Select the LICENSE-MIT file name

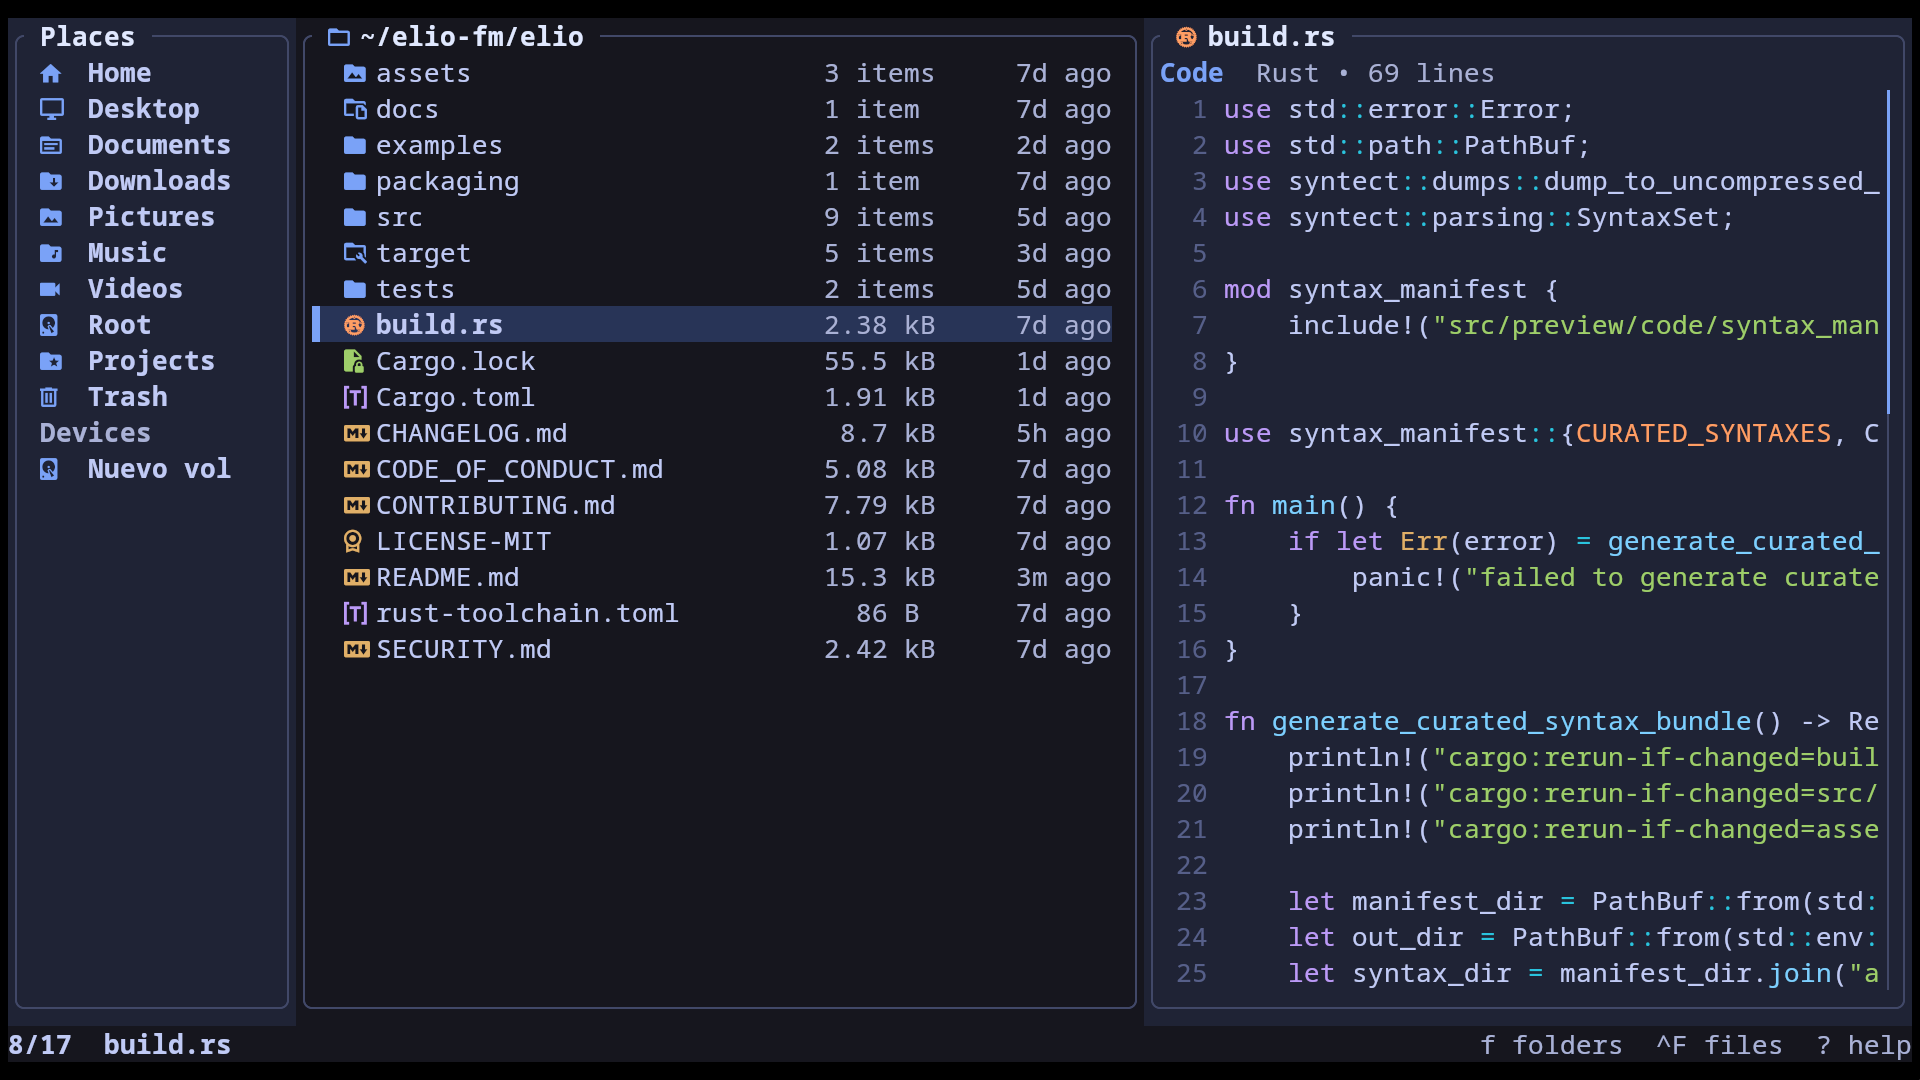point(463,542)
